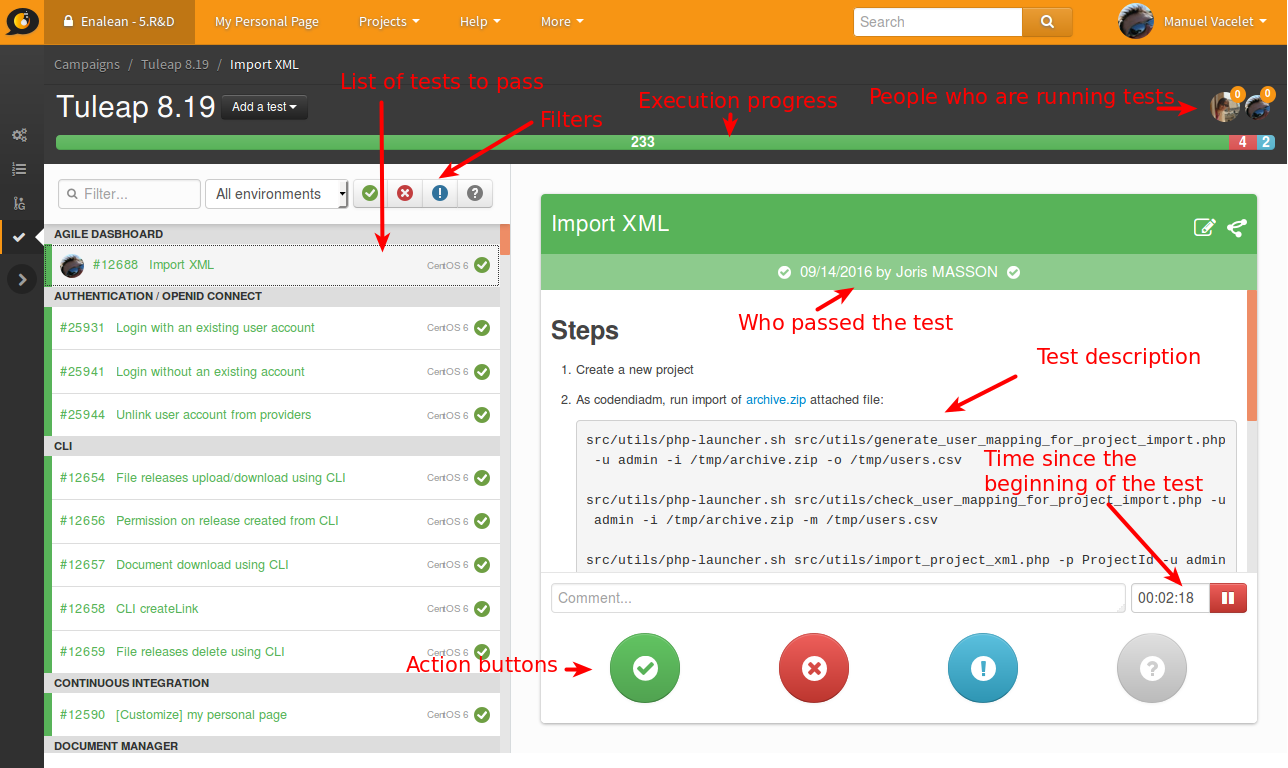
Task: Select test Document download using CLI
Action: [x=273, y=565]
